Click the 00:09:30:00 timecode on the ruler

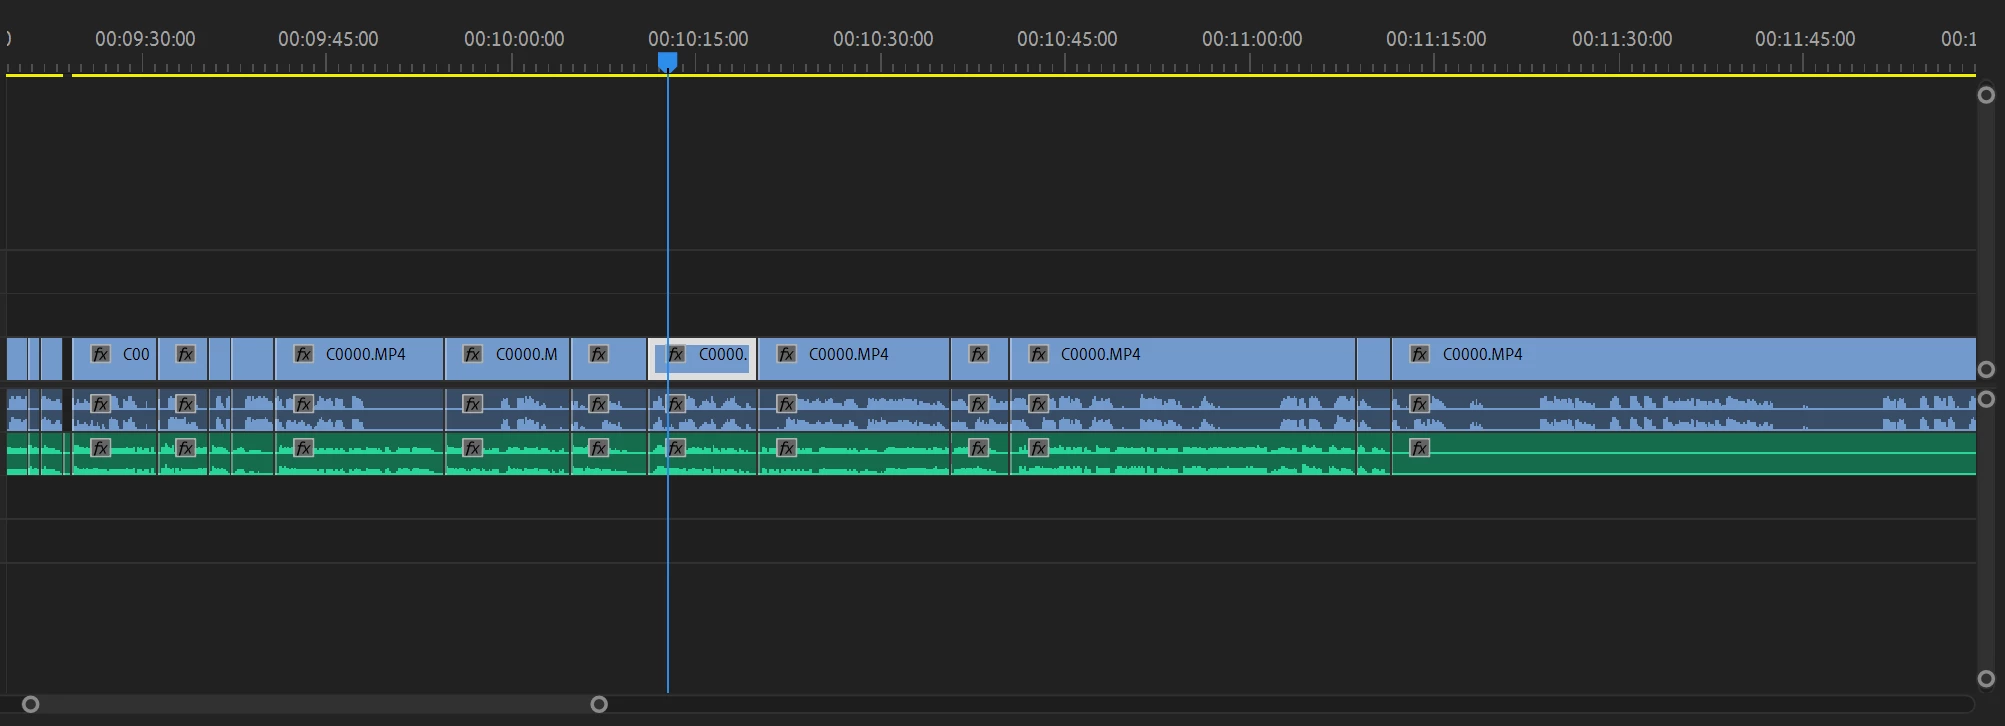click(x=145, y=39)
